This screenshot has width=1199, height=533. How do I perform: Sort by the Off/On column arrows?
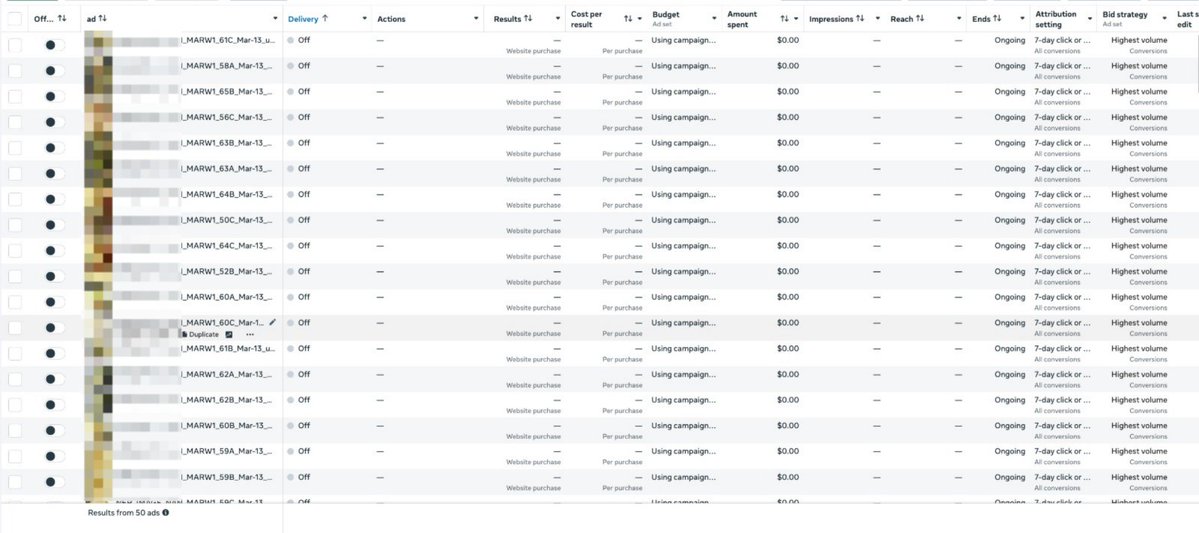tap(62, 18)
